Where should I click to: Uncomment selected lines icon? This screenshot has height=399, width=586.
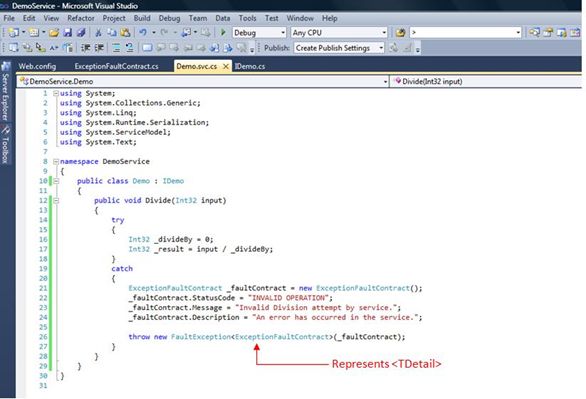tap(129, 48)
